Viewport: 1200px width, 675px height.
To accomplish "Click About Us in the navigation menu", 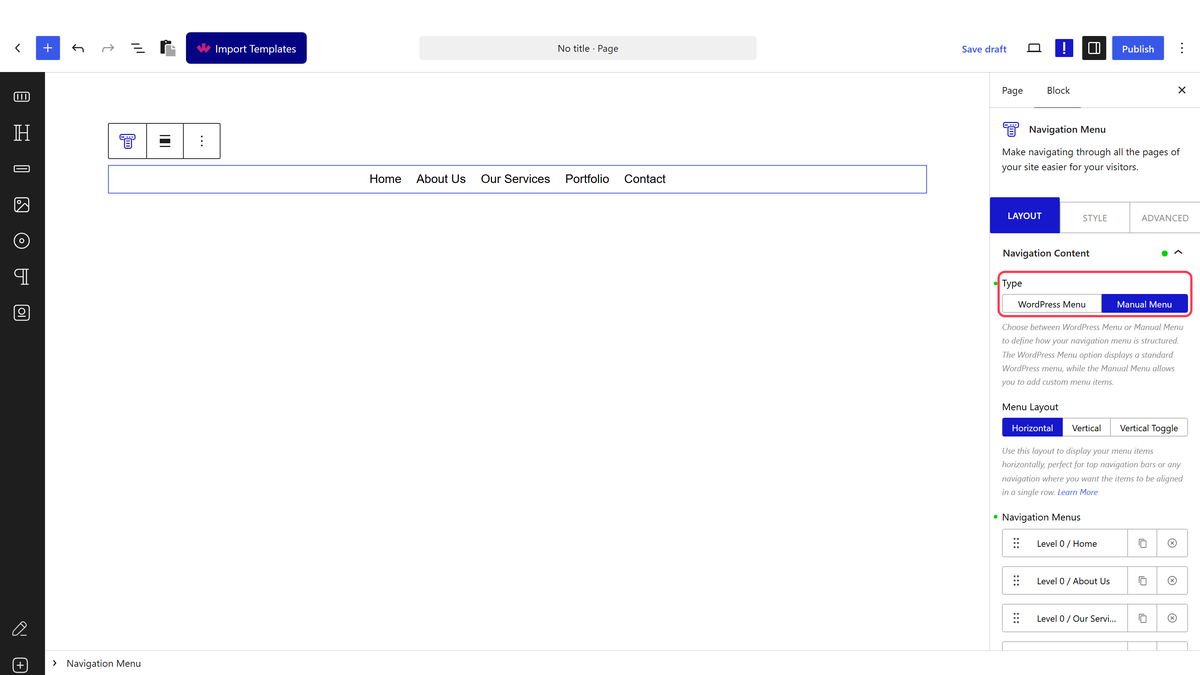I will [441, 179].
